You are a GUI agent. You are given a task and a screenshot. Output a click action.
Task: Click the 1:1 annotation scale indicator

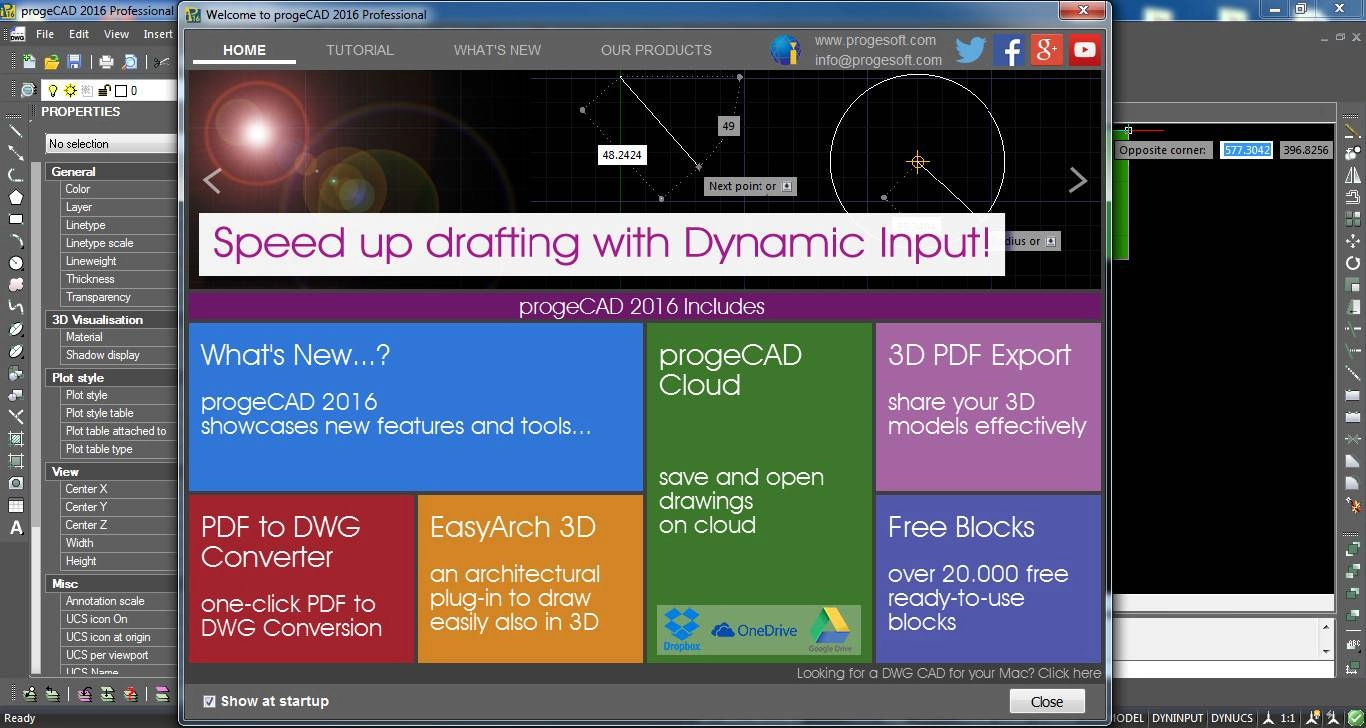pos(1287,718)
